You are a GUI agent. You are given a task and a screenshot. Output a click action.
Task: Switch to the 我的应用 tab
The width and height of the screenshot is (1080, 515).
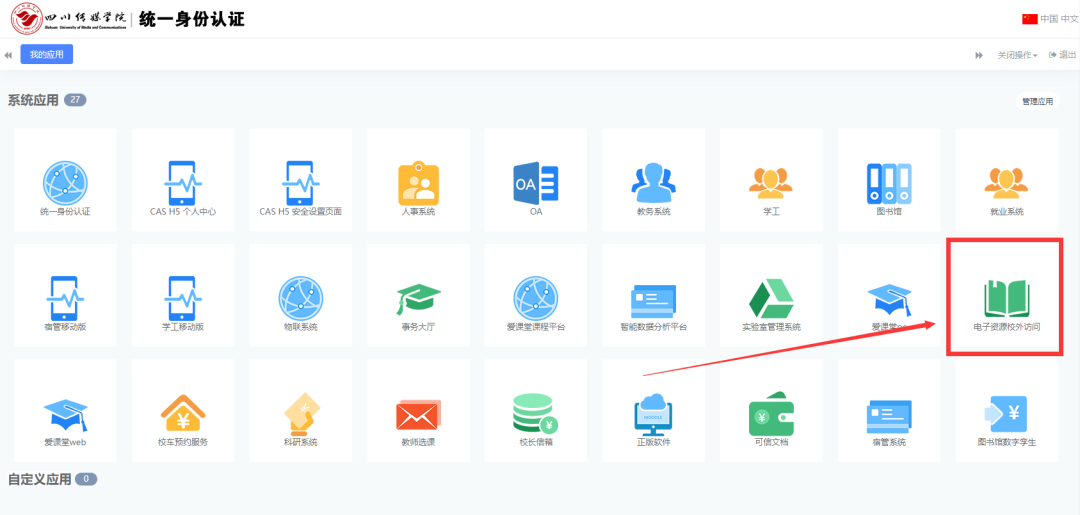pyautogui.click(x=46, y=55)
